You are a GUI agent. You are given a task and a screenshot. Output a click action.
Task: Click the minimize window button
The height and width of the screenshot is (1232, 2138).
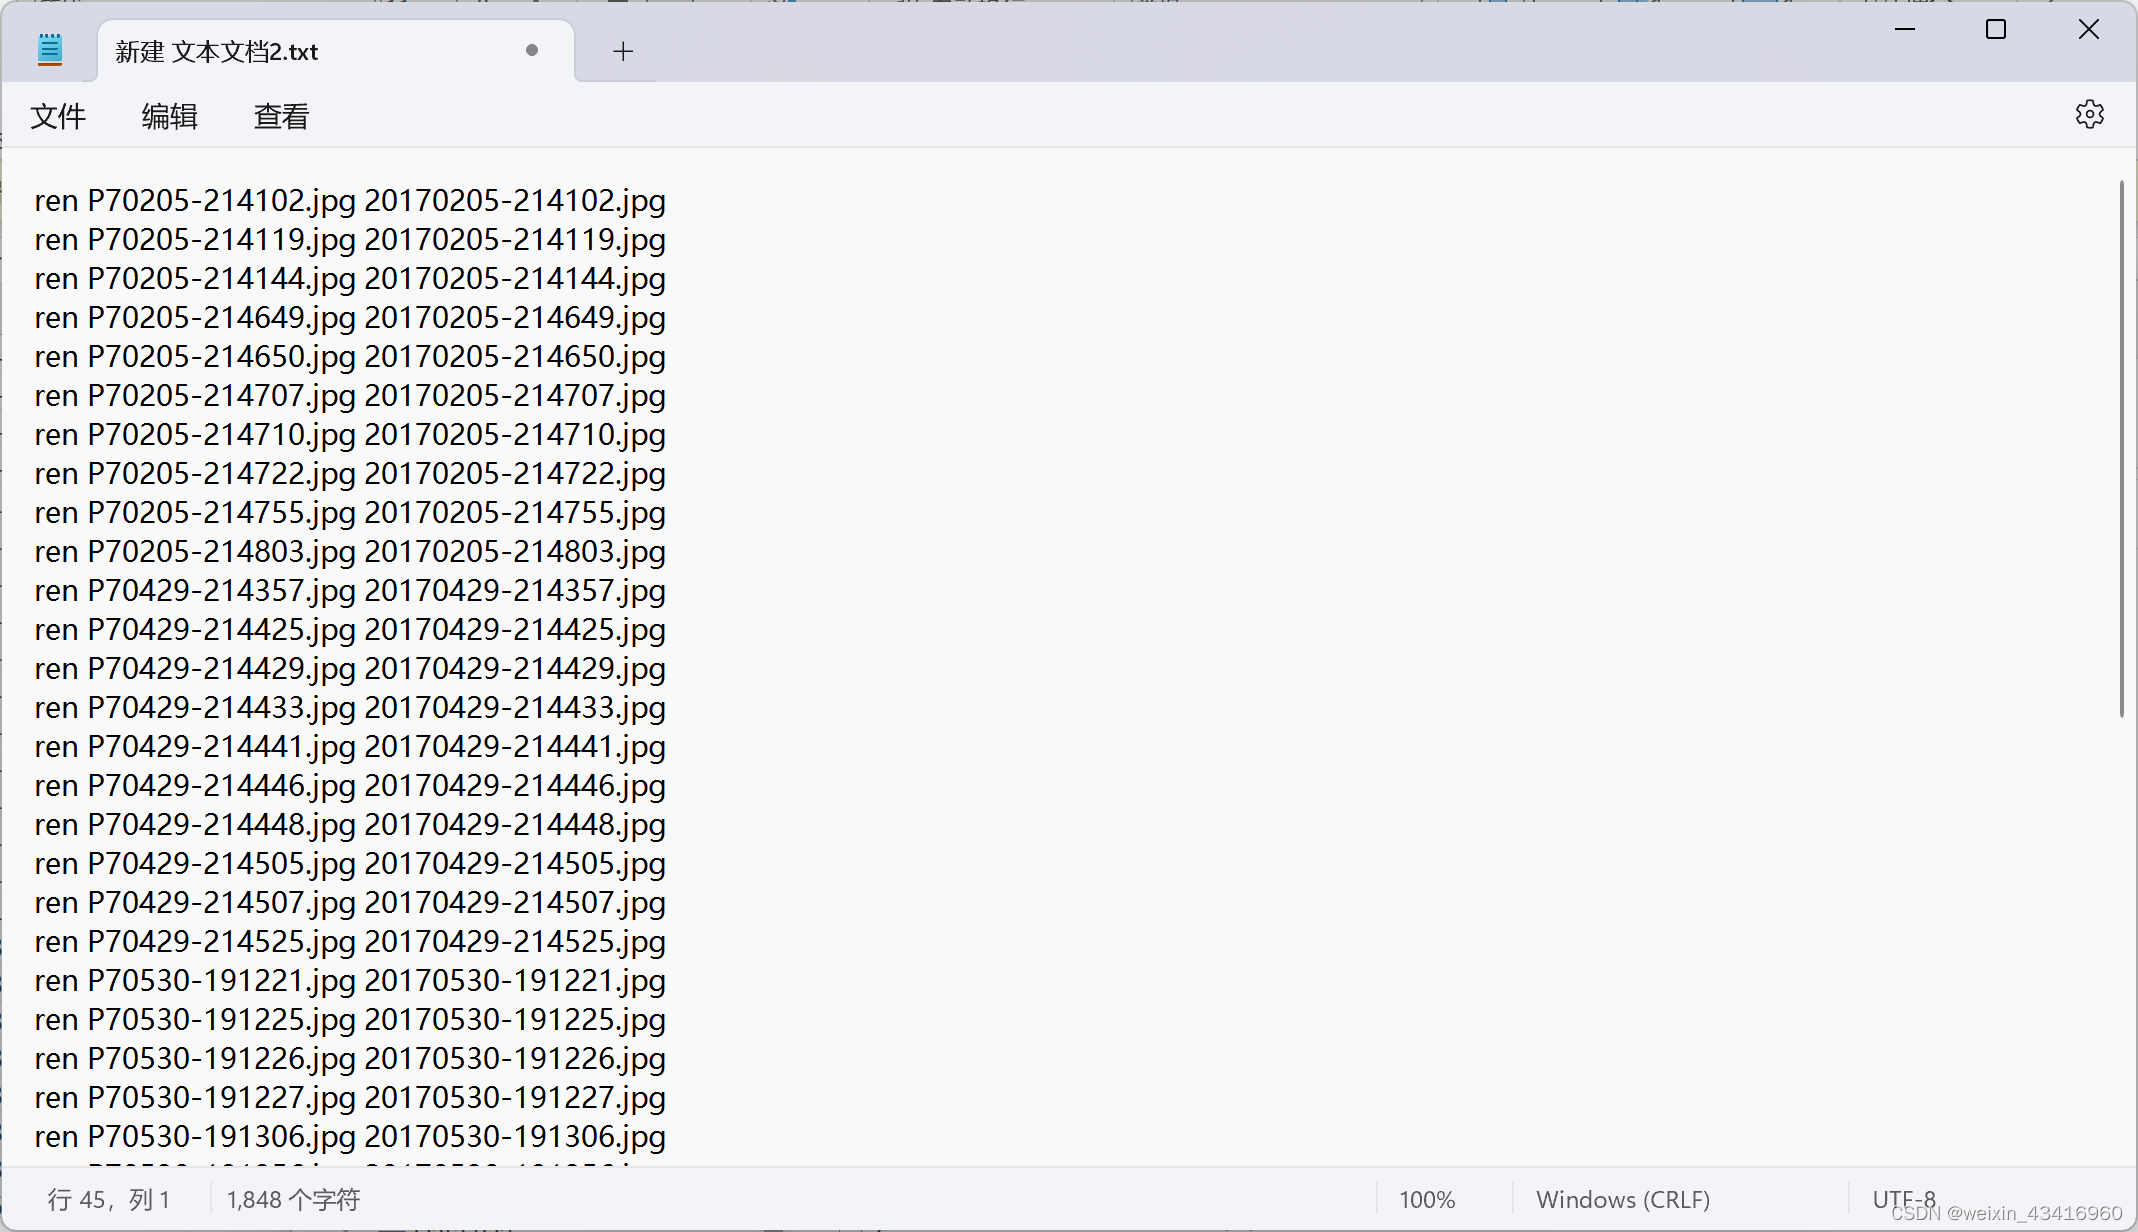pyautogui.click(x=1905, y=29)
